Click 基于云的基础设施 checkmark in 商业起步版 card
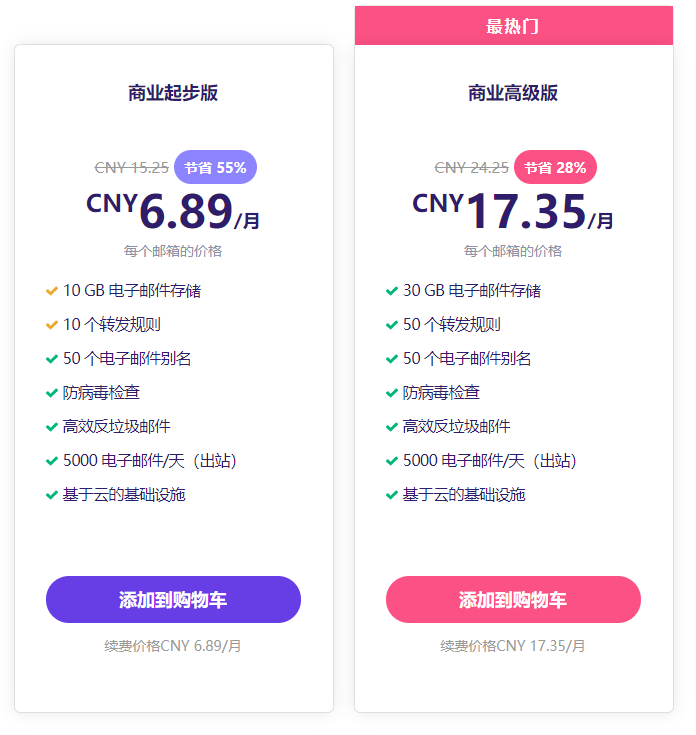Viewport: 696px width, 735px height. coord(52,495)
